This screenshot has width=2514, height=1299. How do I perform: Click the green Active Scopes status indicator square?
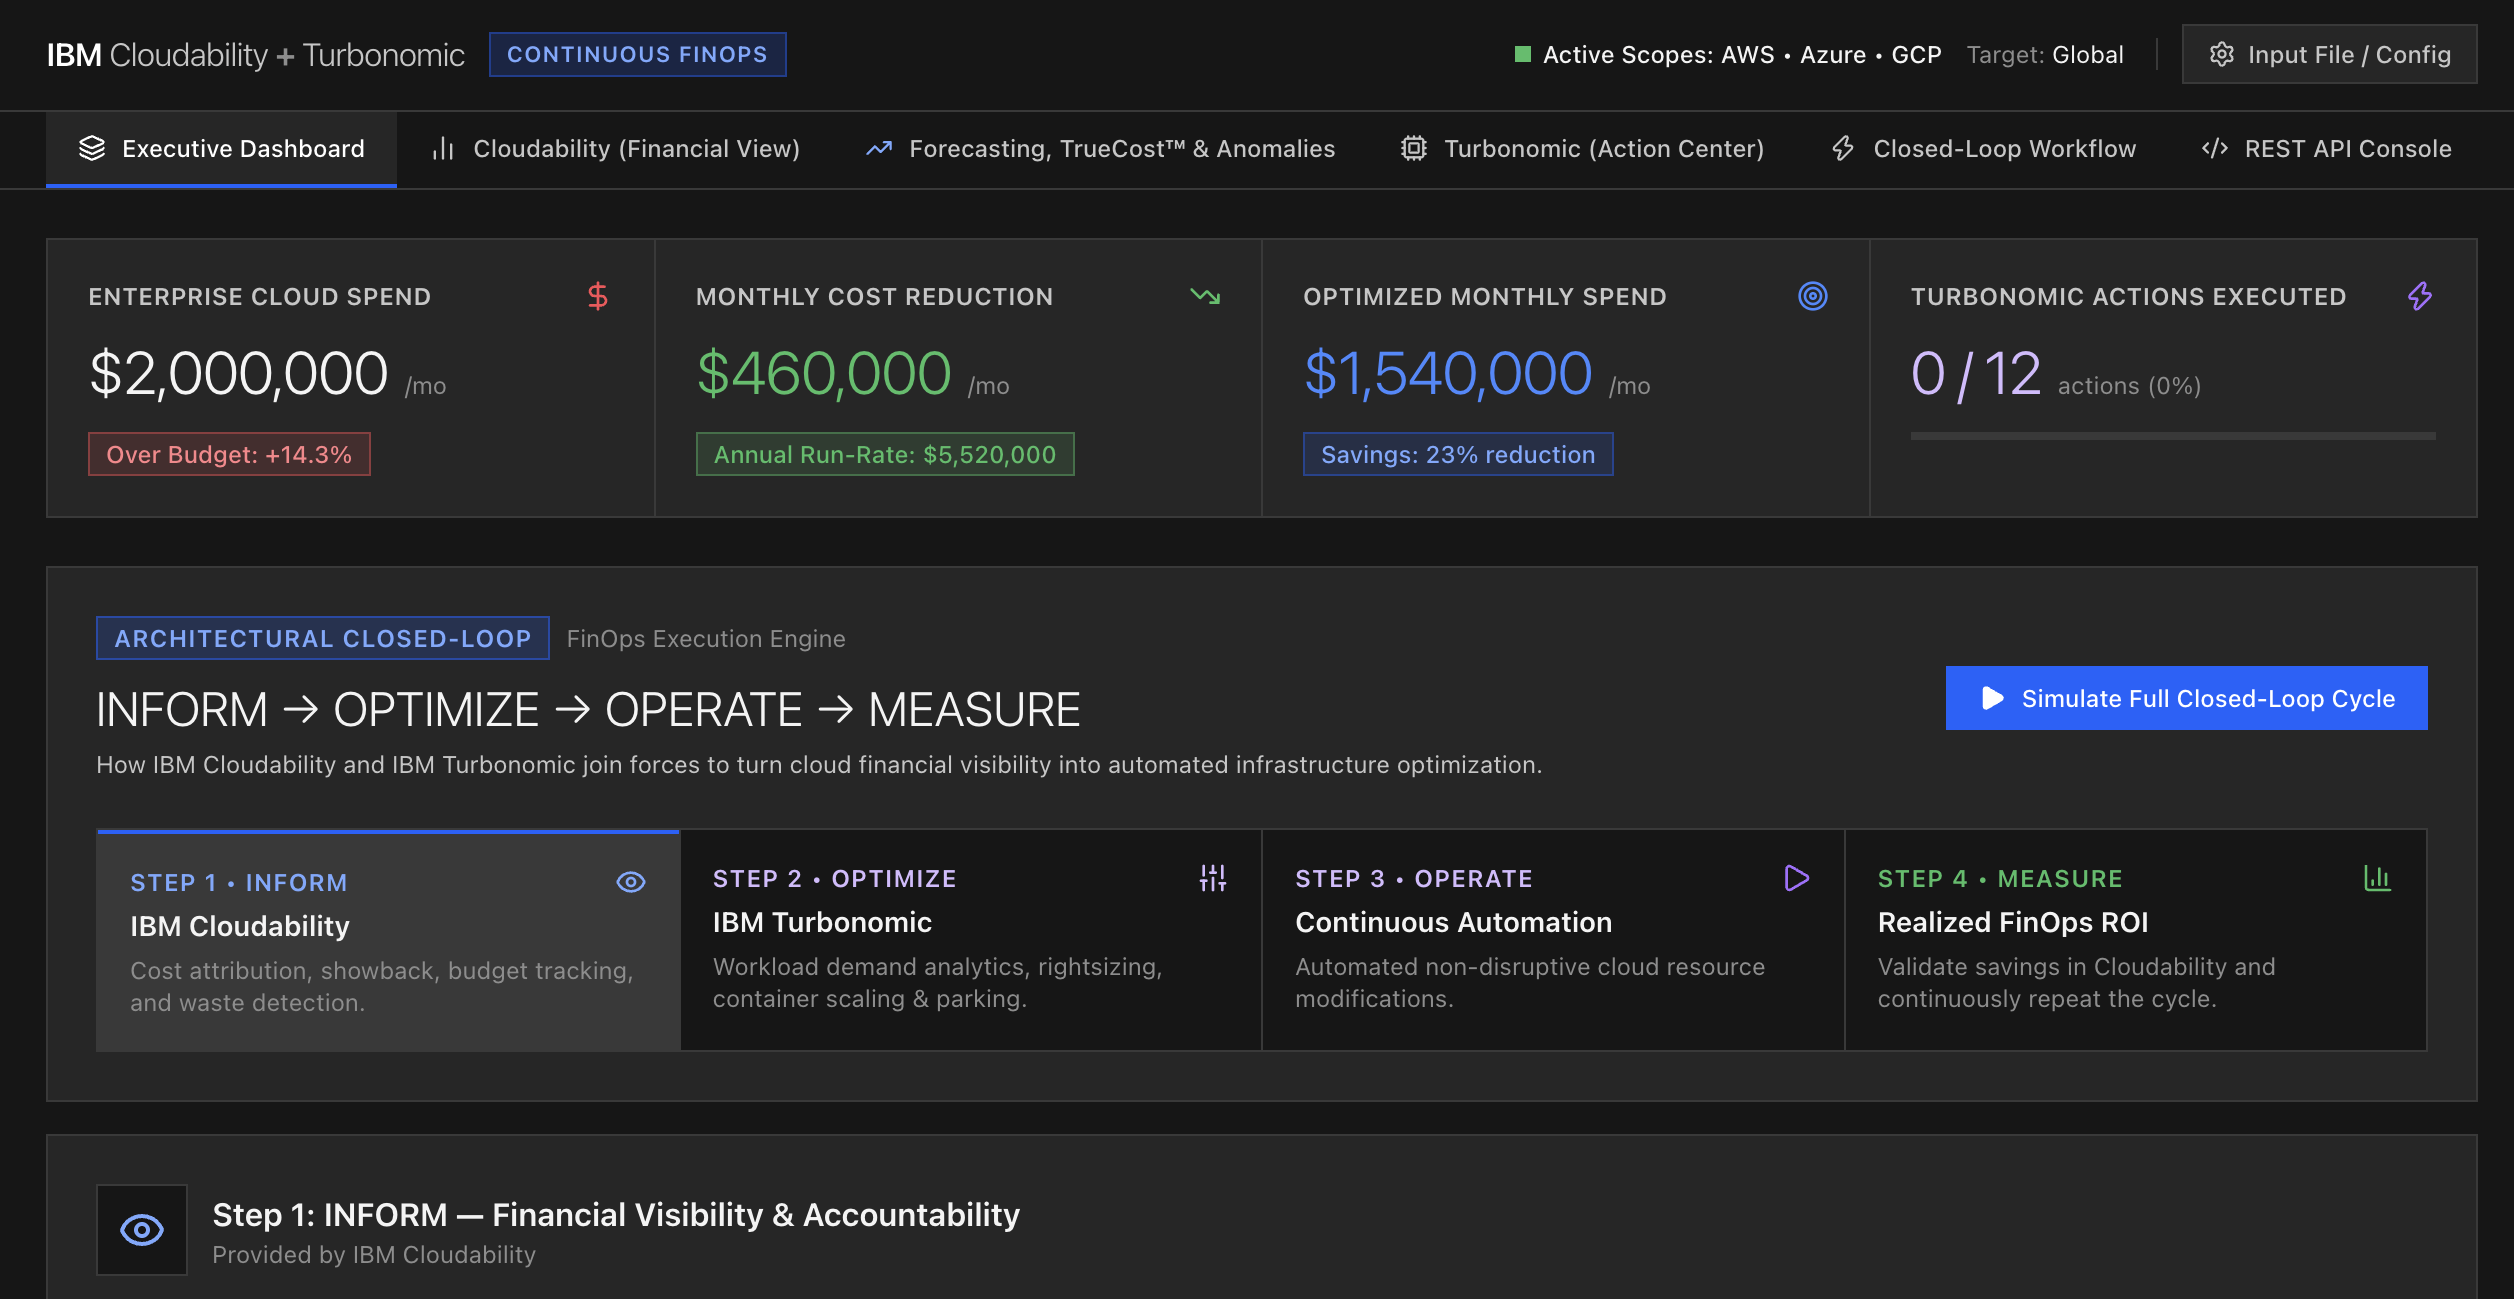tap(1523, 54)
